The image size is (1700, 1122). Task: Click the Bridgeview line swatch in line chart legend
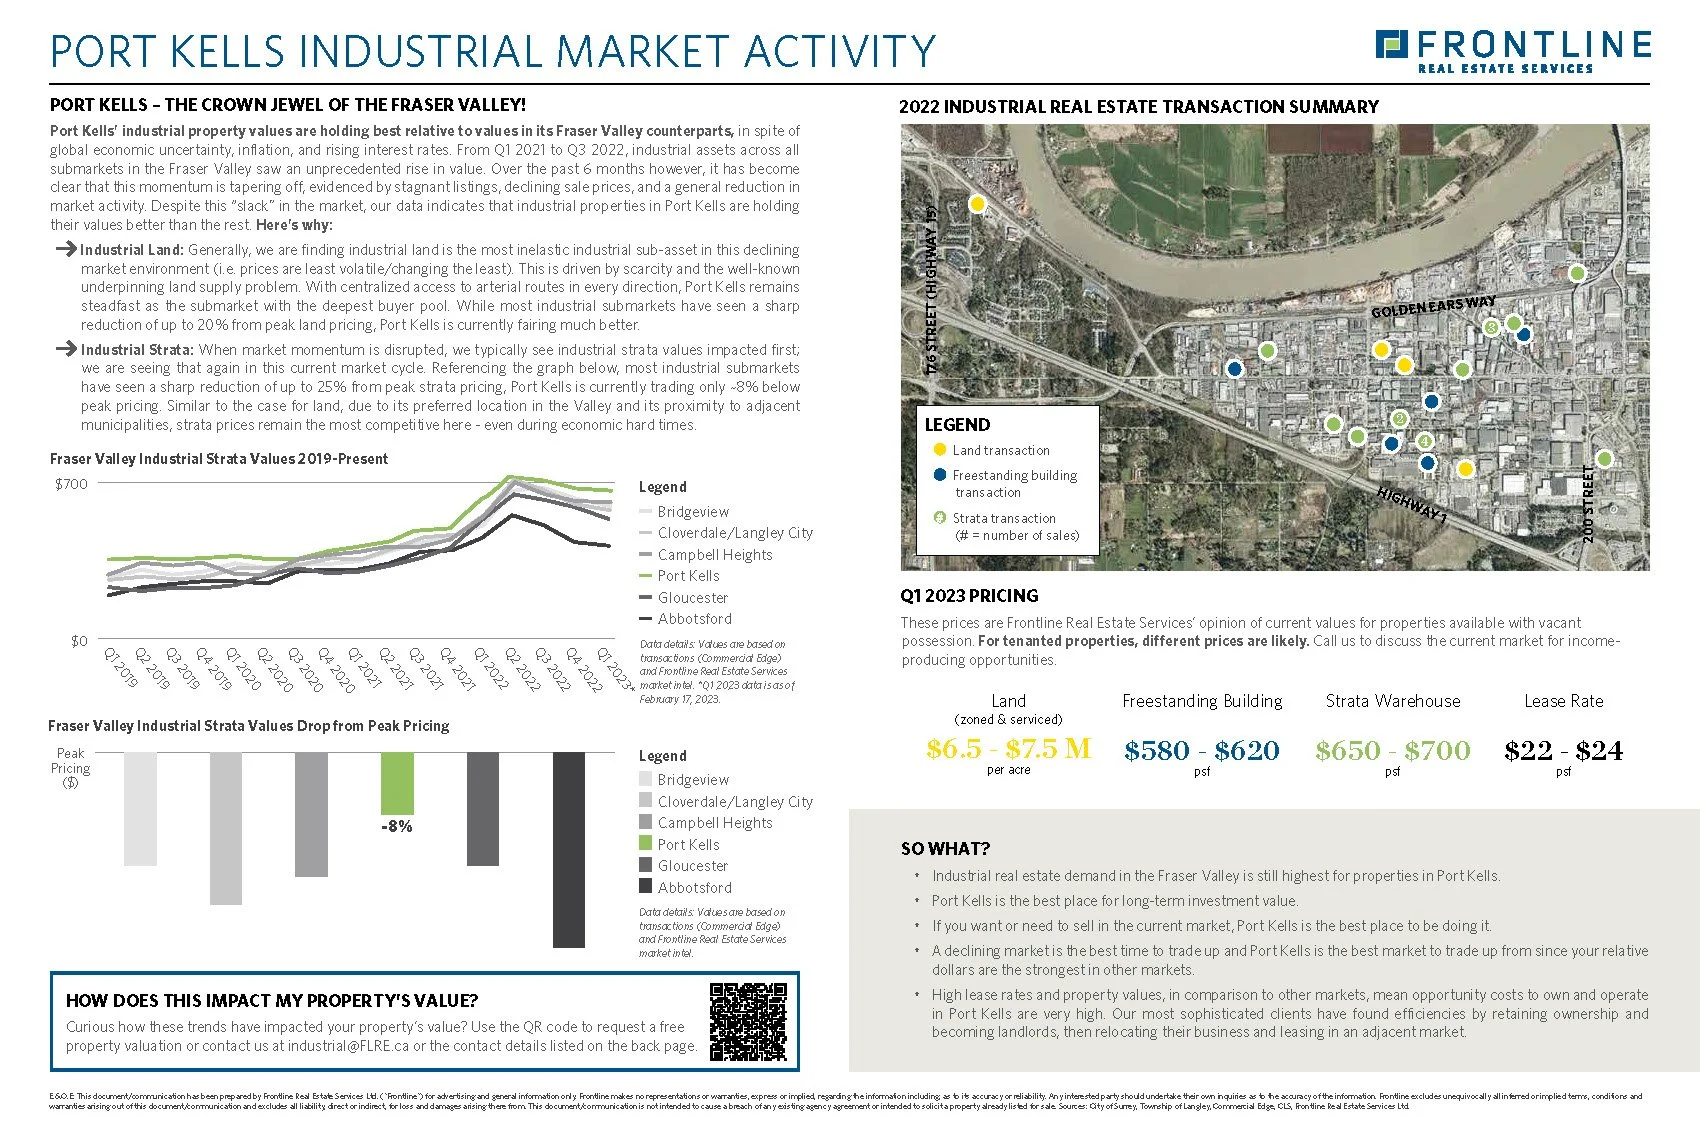(x=646, y=511)
